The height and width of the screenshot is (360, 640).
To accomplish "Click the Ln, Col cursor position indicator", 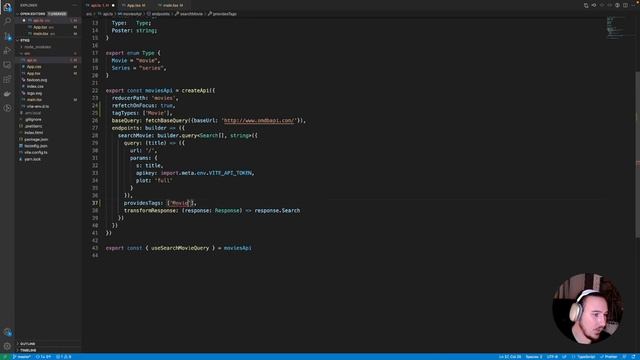I will pyautogui.click(x=510, y=357).
